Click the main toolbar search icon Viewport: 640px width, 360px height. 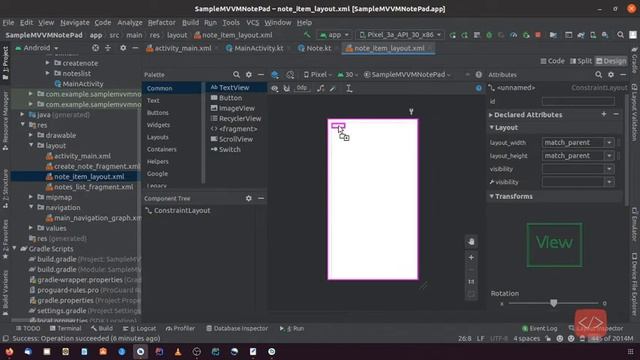click(620, 35)
